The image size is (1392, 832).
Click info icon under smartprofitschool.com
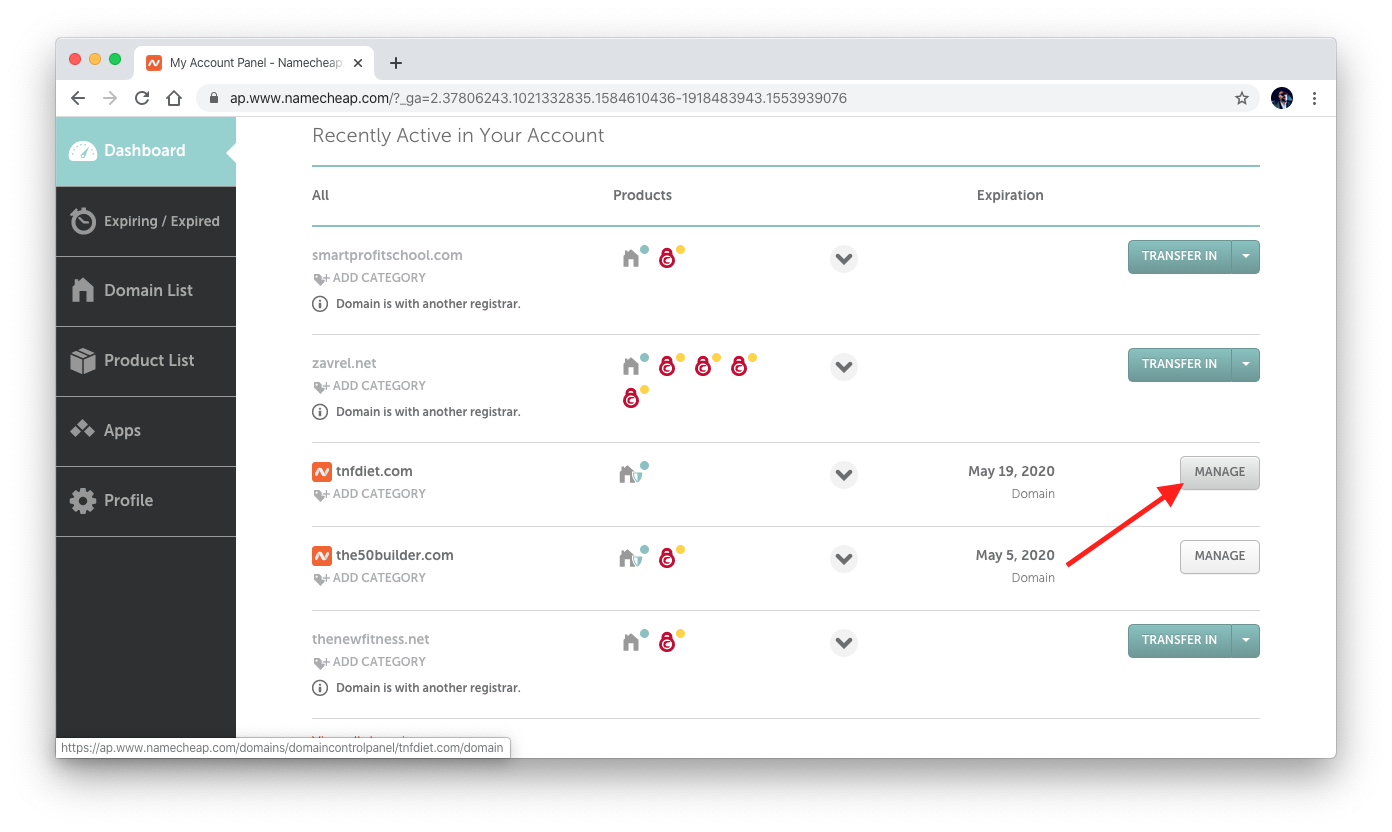pos(320,303)
